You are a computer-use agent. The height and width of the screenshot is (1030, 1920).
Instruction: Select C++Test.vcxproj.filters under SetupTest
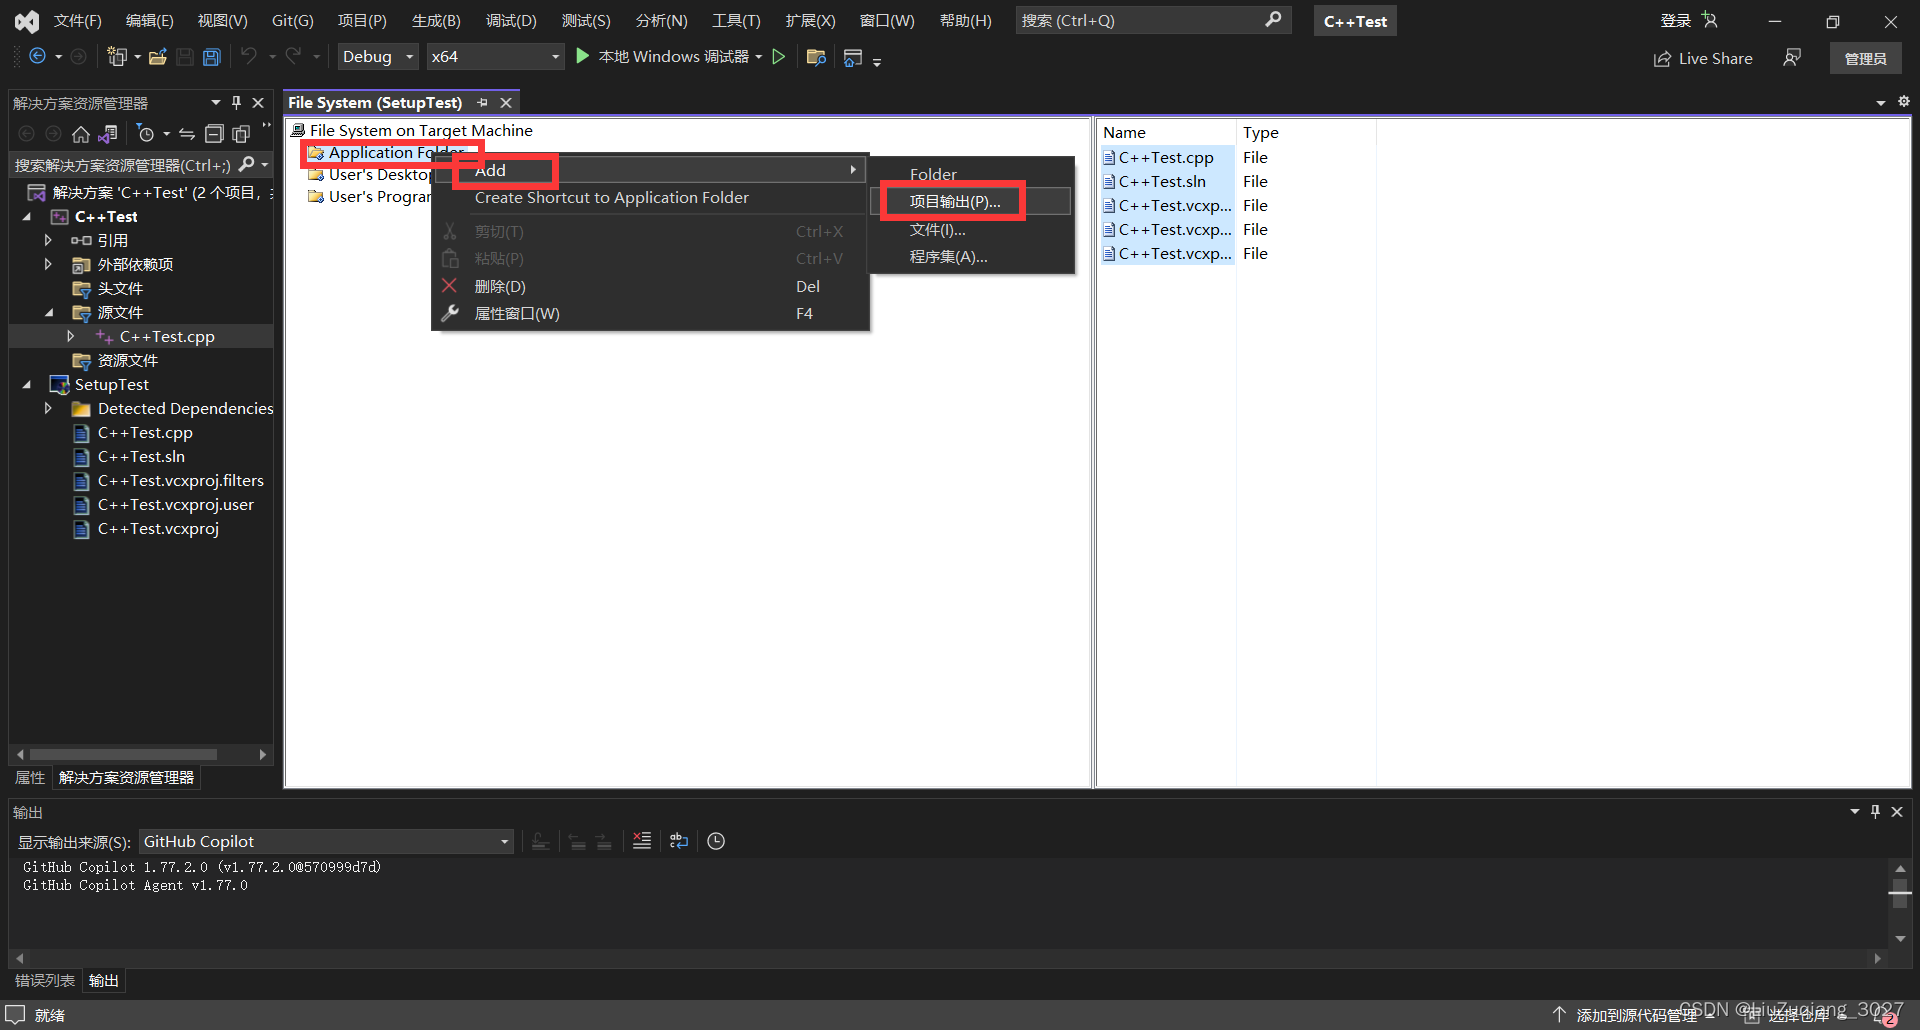click(180, 481)
